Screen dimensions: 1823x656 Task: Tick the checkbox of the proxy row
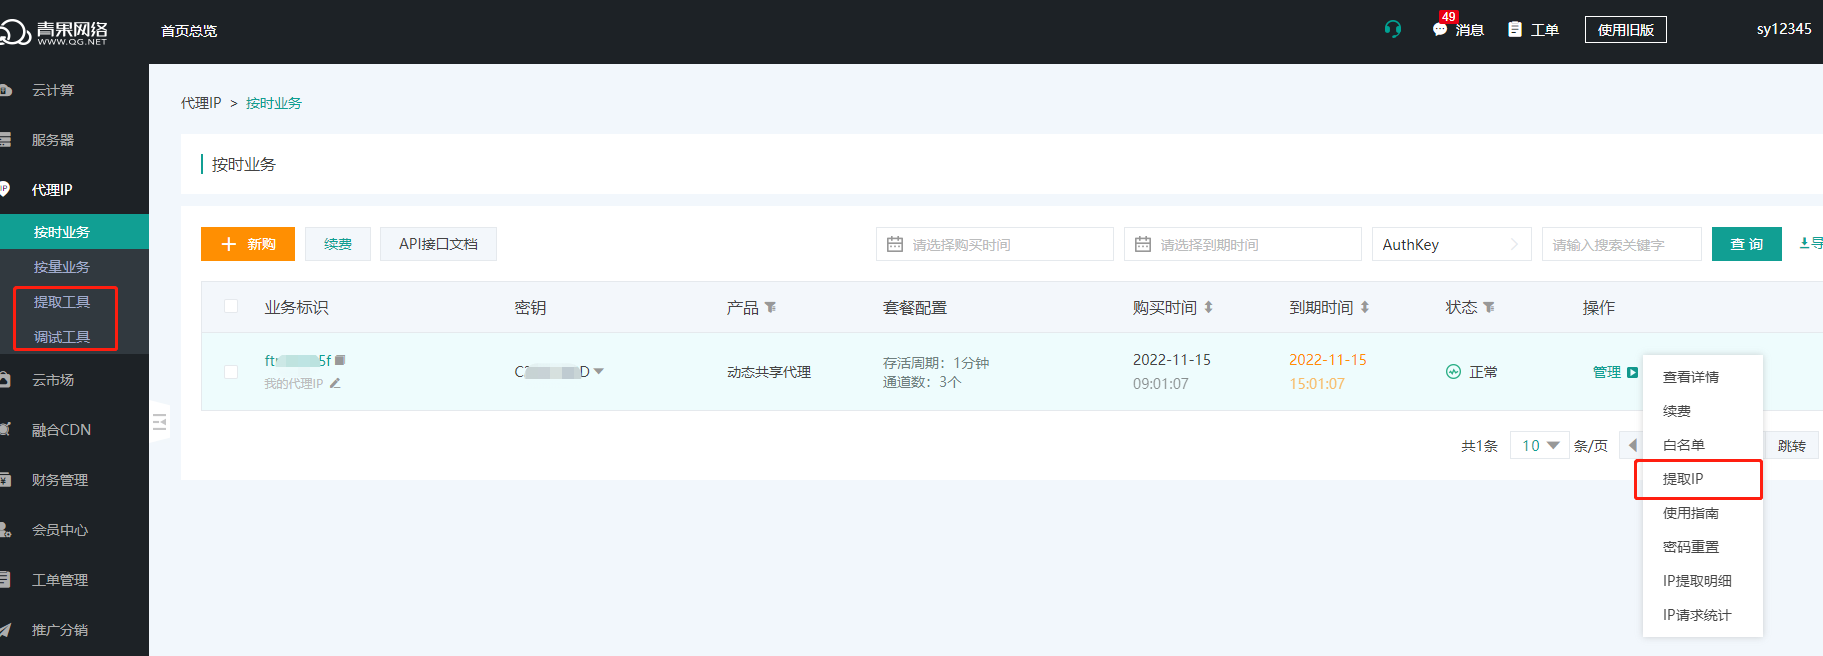[231, 372]
